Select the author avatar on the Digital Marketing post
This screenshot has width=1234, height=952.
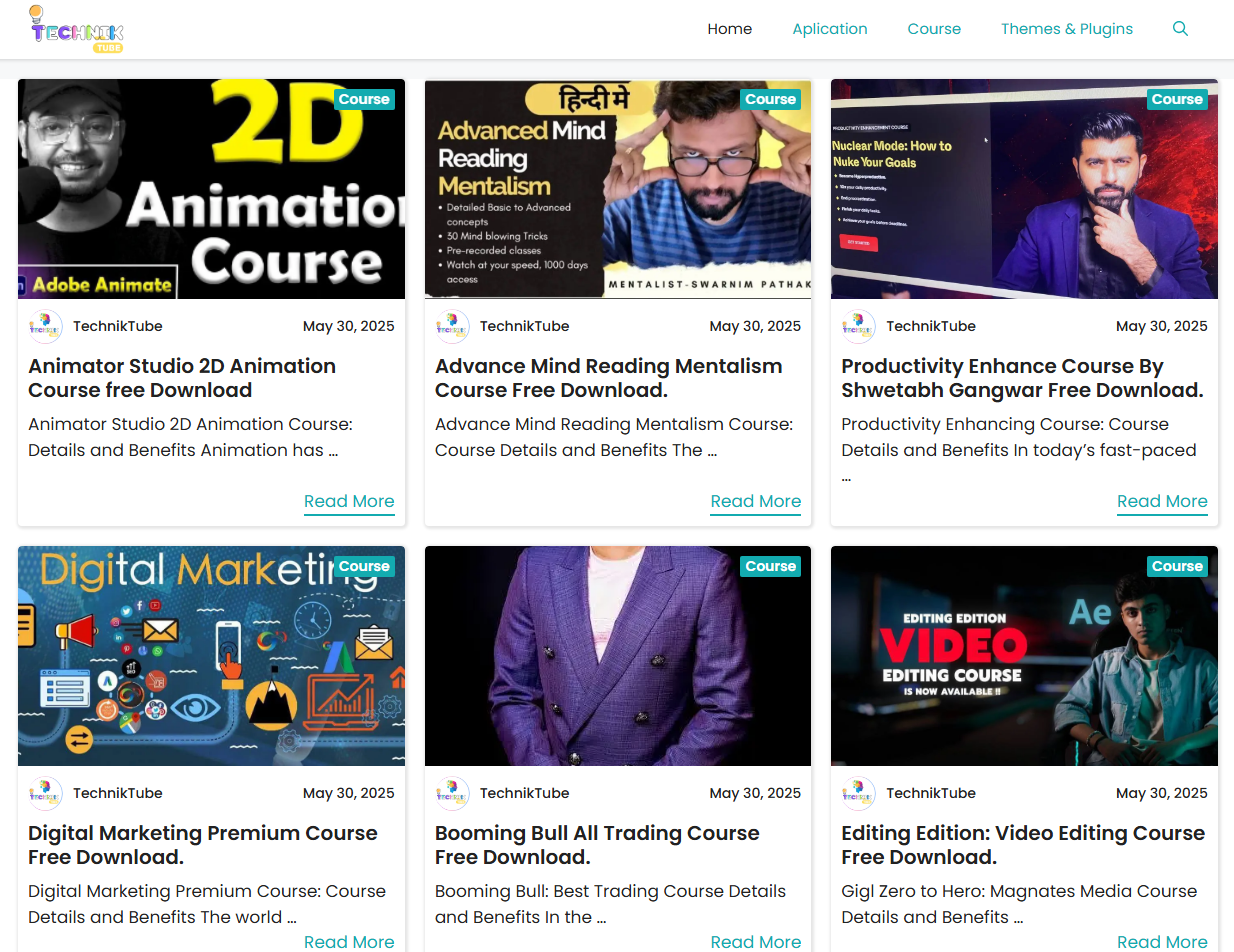pyautogui.click(x=45, y=792)
